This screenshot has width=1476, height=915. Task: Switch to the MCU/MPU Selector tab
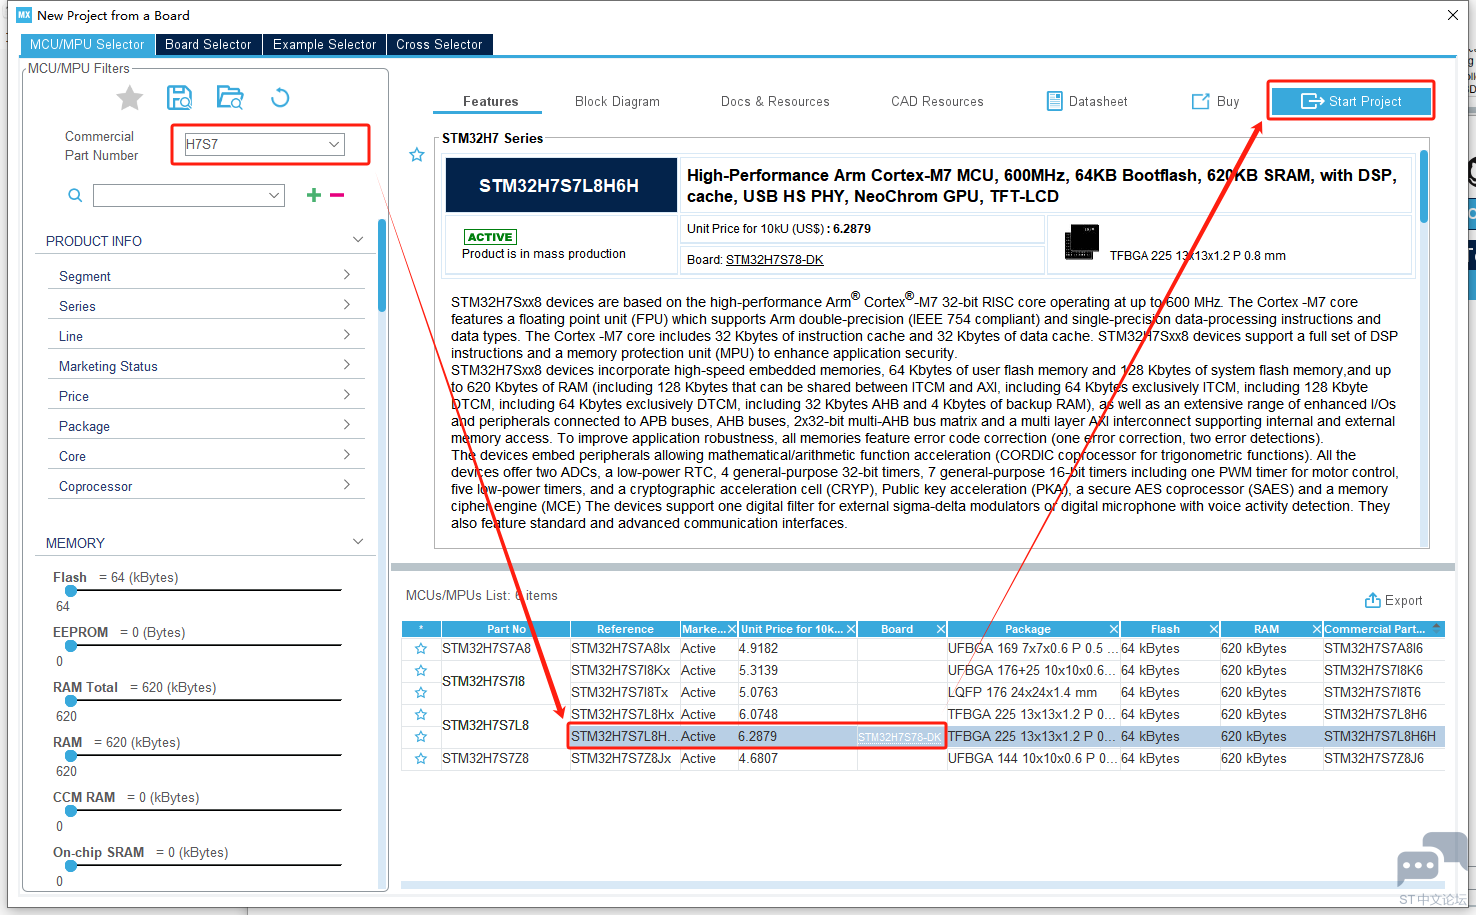pos(87,44)
